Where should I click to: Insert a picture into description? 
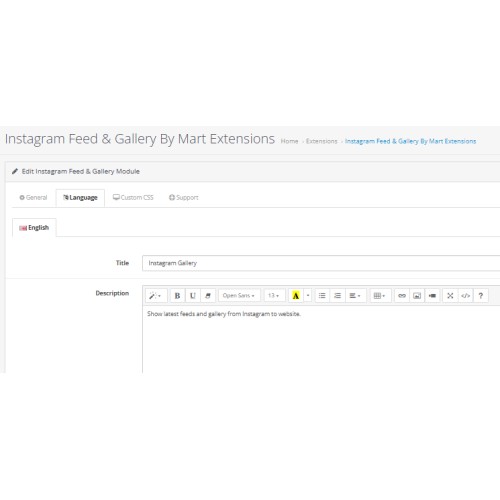click(x=417, y=296)
